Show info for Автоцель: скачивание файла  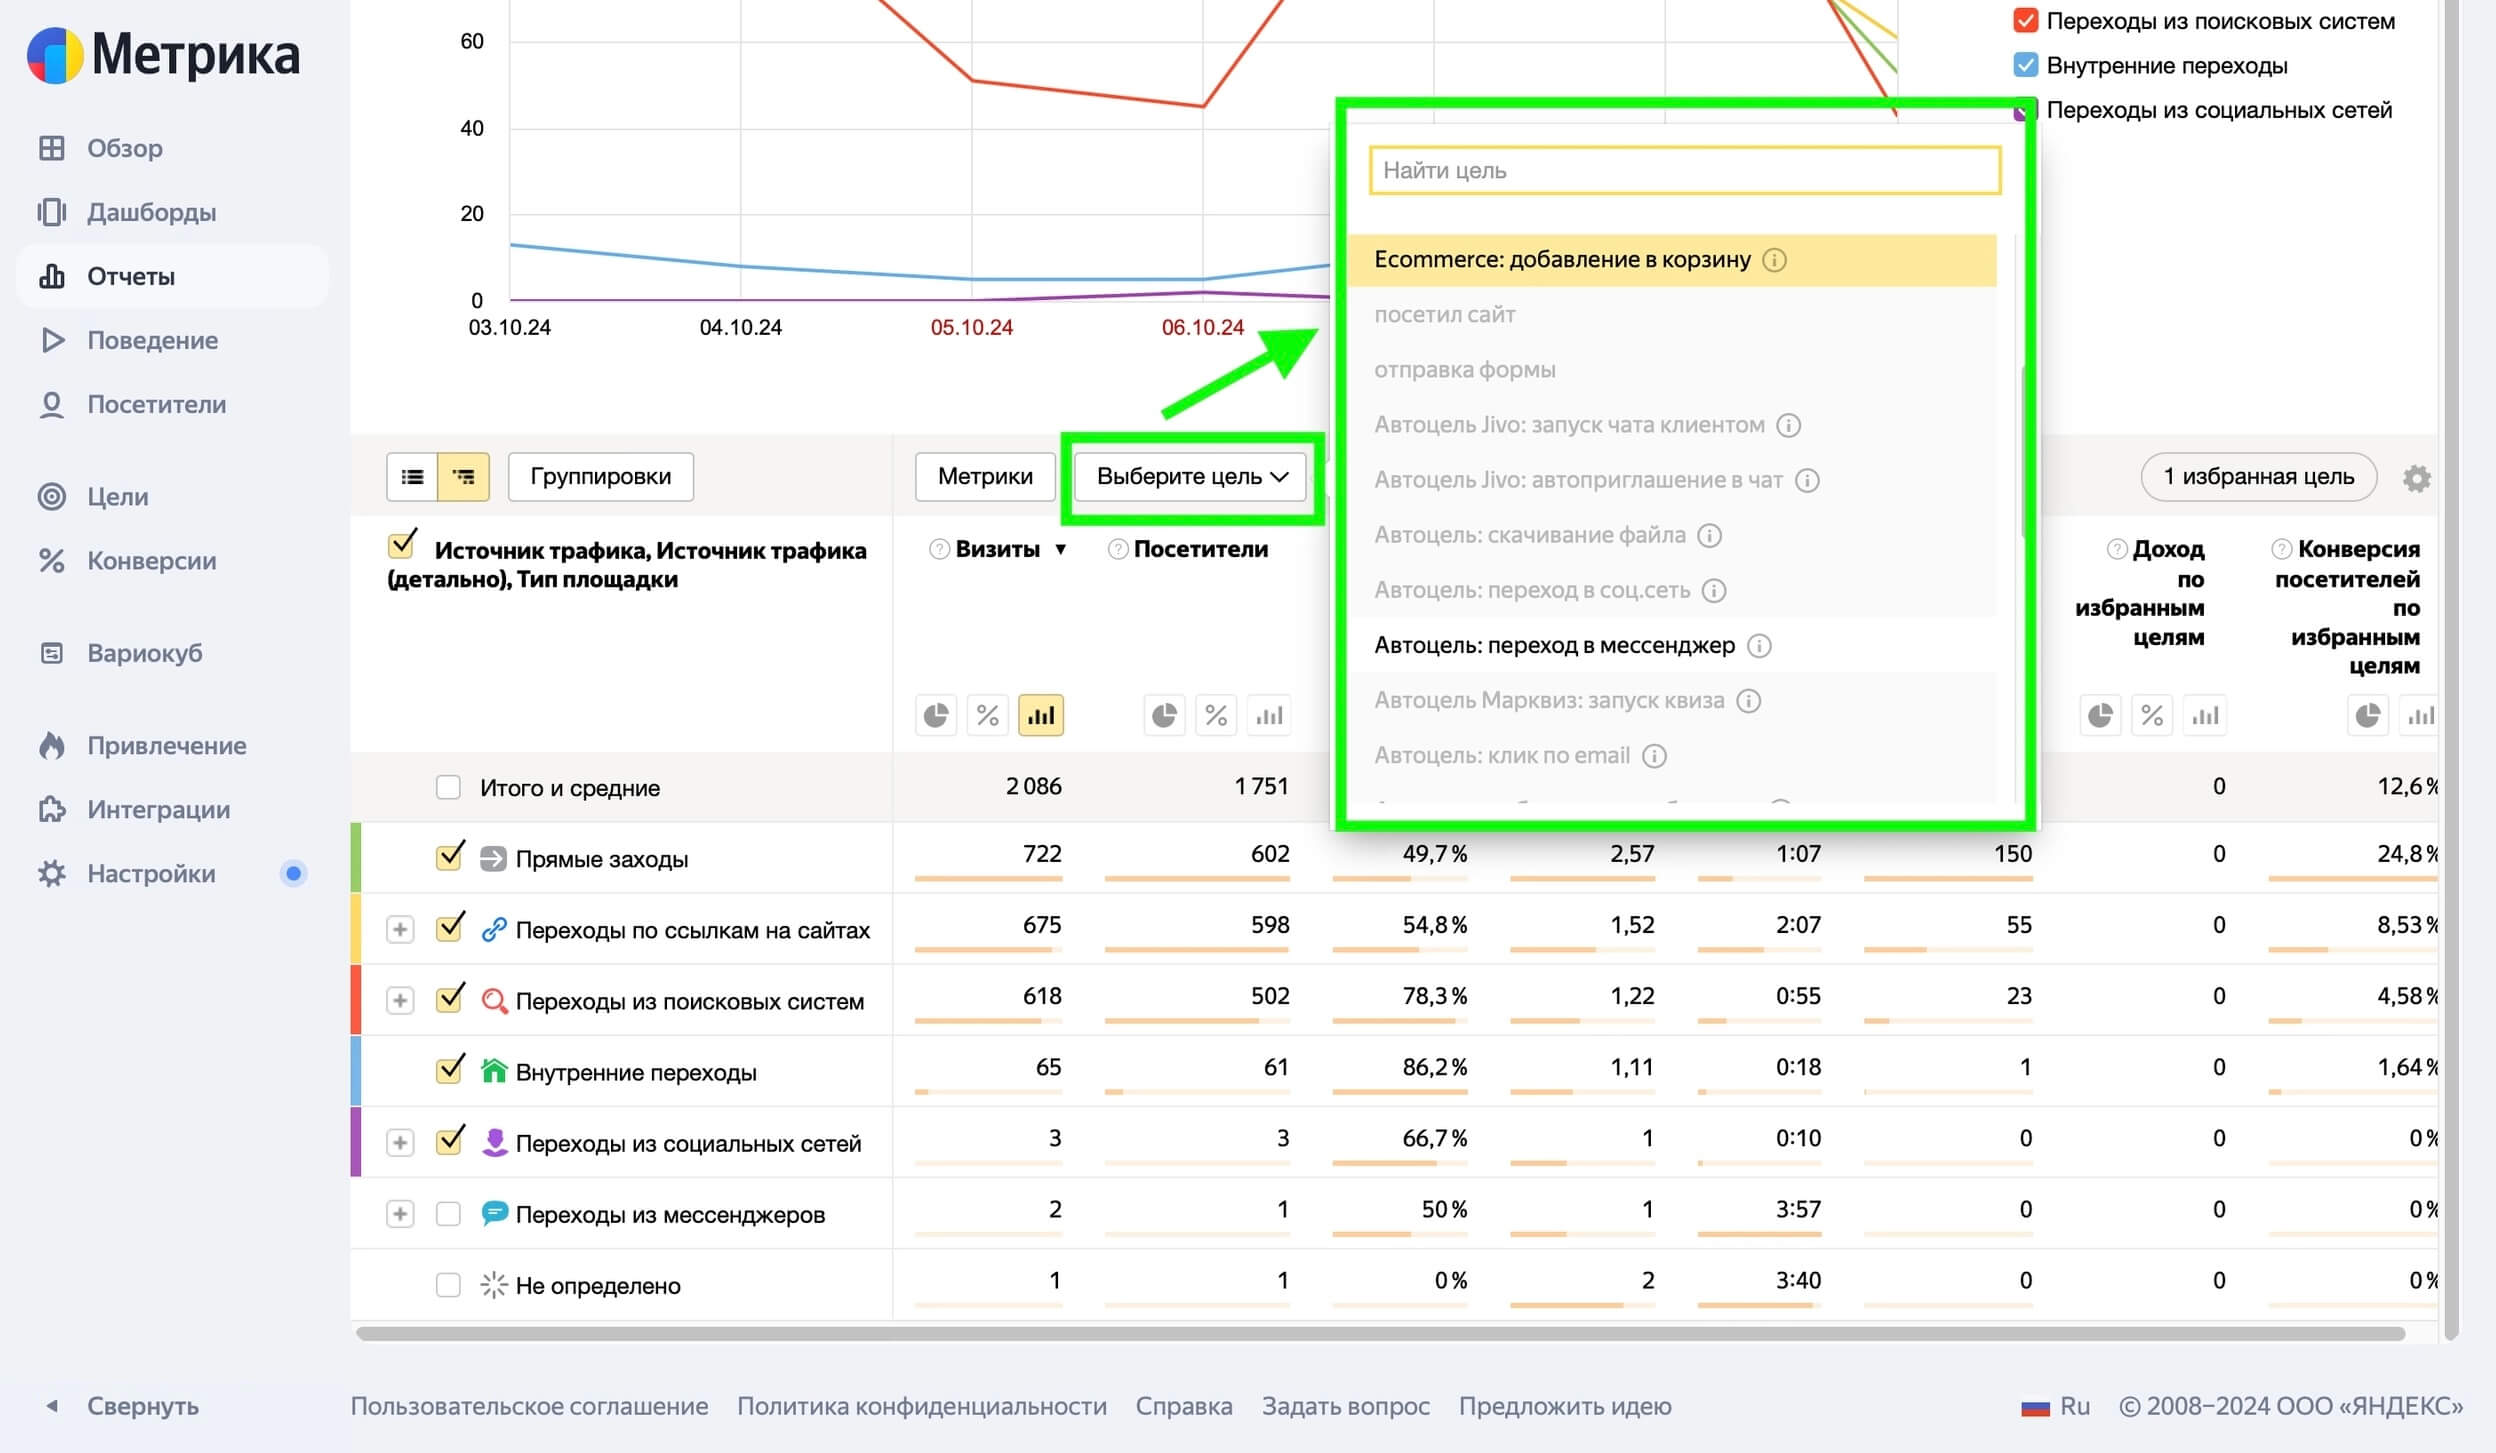[x=1710, y=535]
